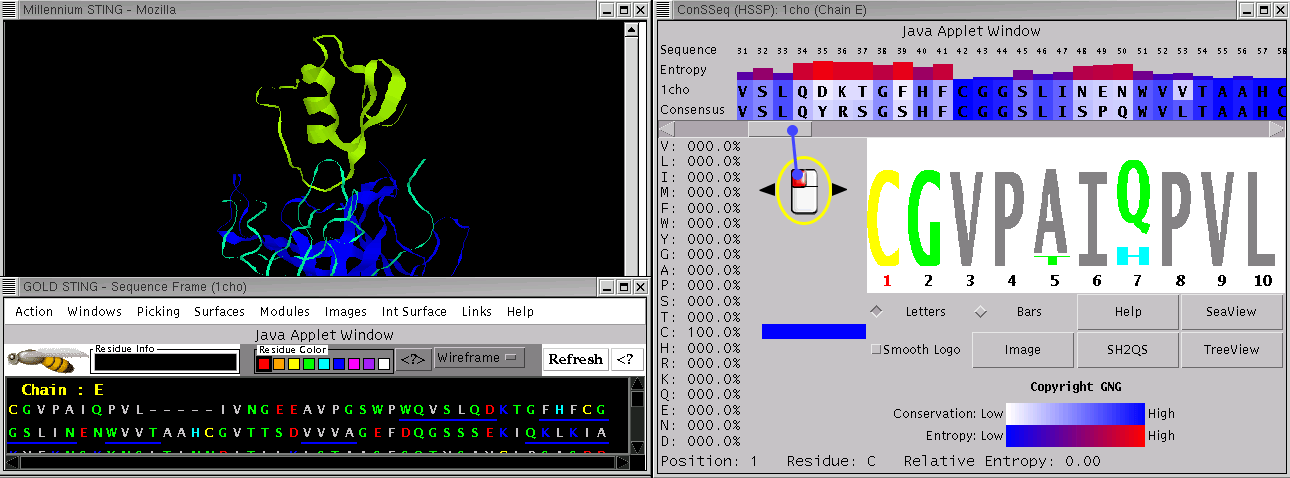Pick the purple residue color swatch
Viewport: 1290px width, 478px height.
coord(369,363)
